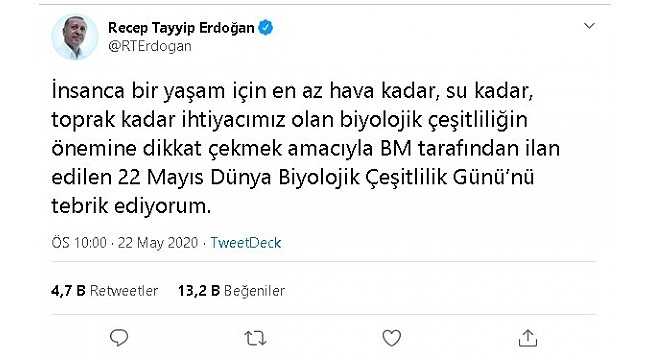Viewport: 650px width, 360px height.
Task: Click the closing words tebrik ediyorum
Action: coord(131,206)
